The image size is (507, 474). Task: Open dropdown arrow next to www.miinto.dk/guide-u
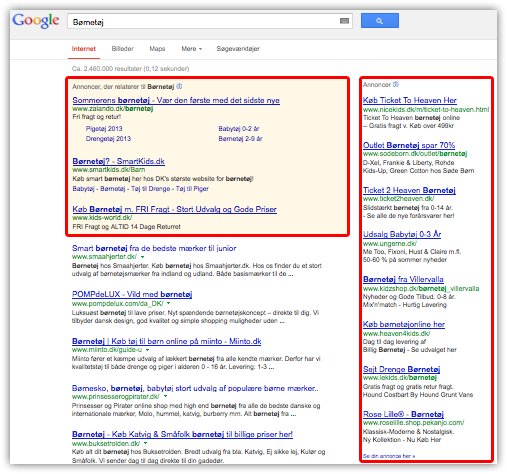(x=147, y=350)
